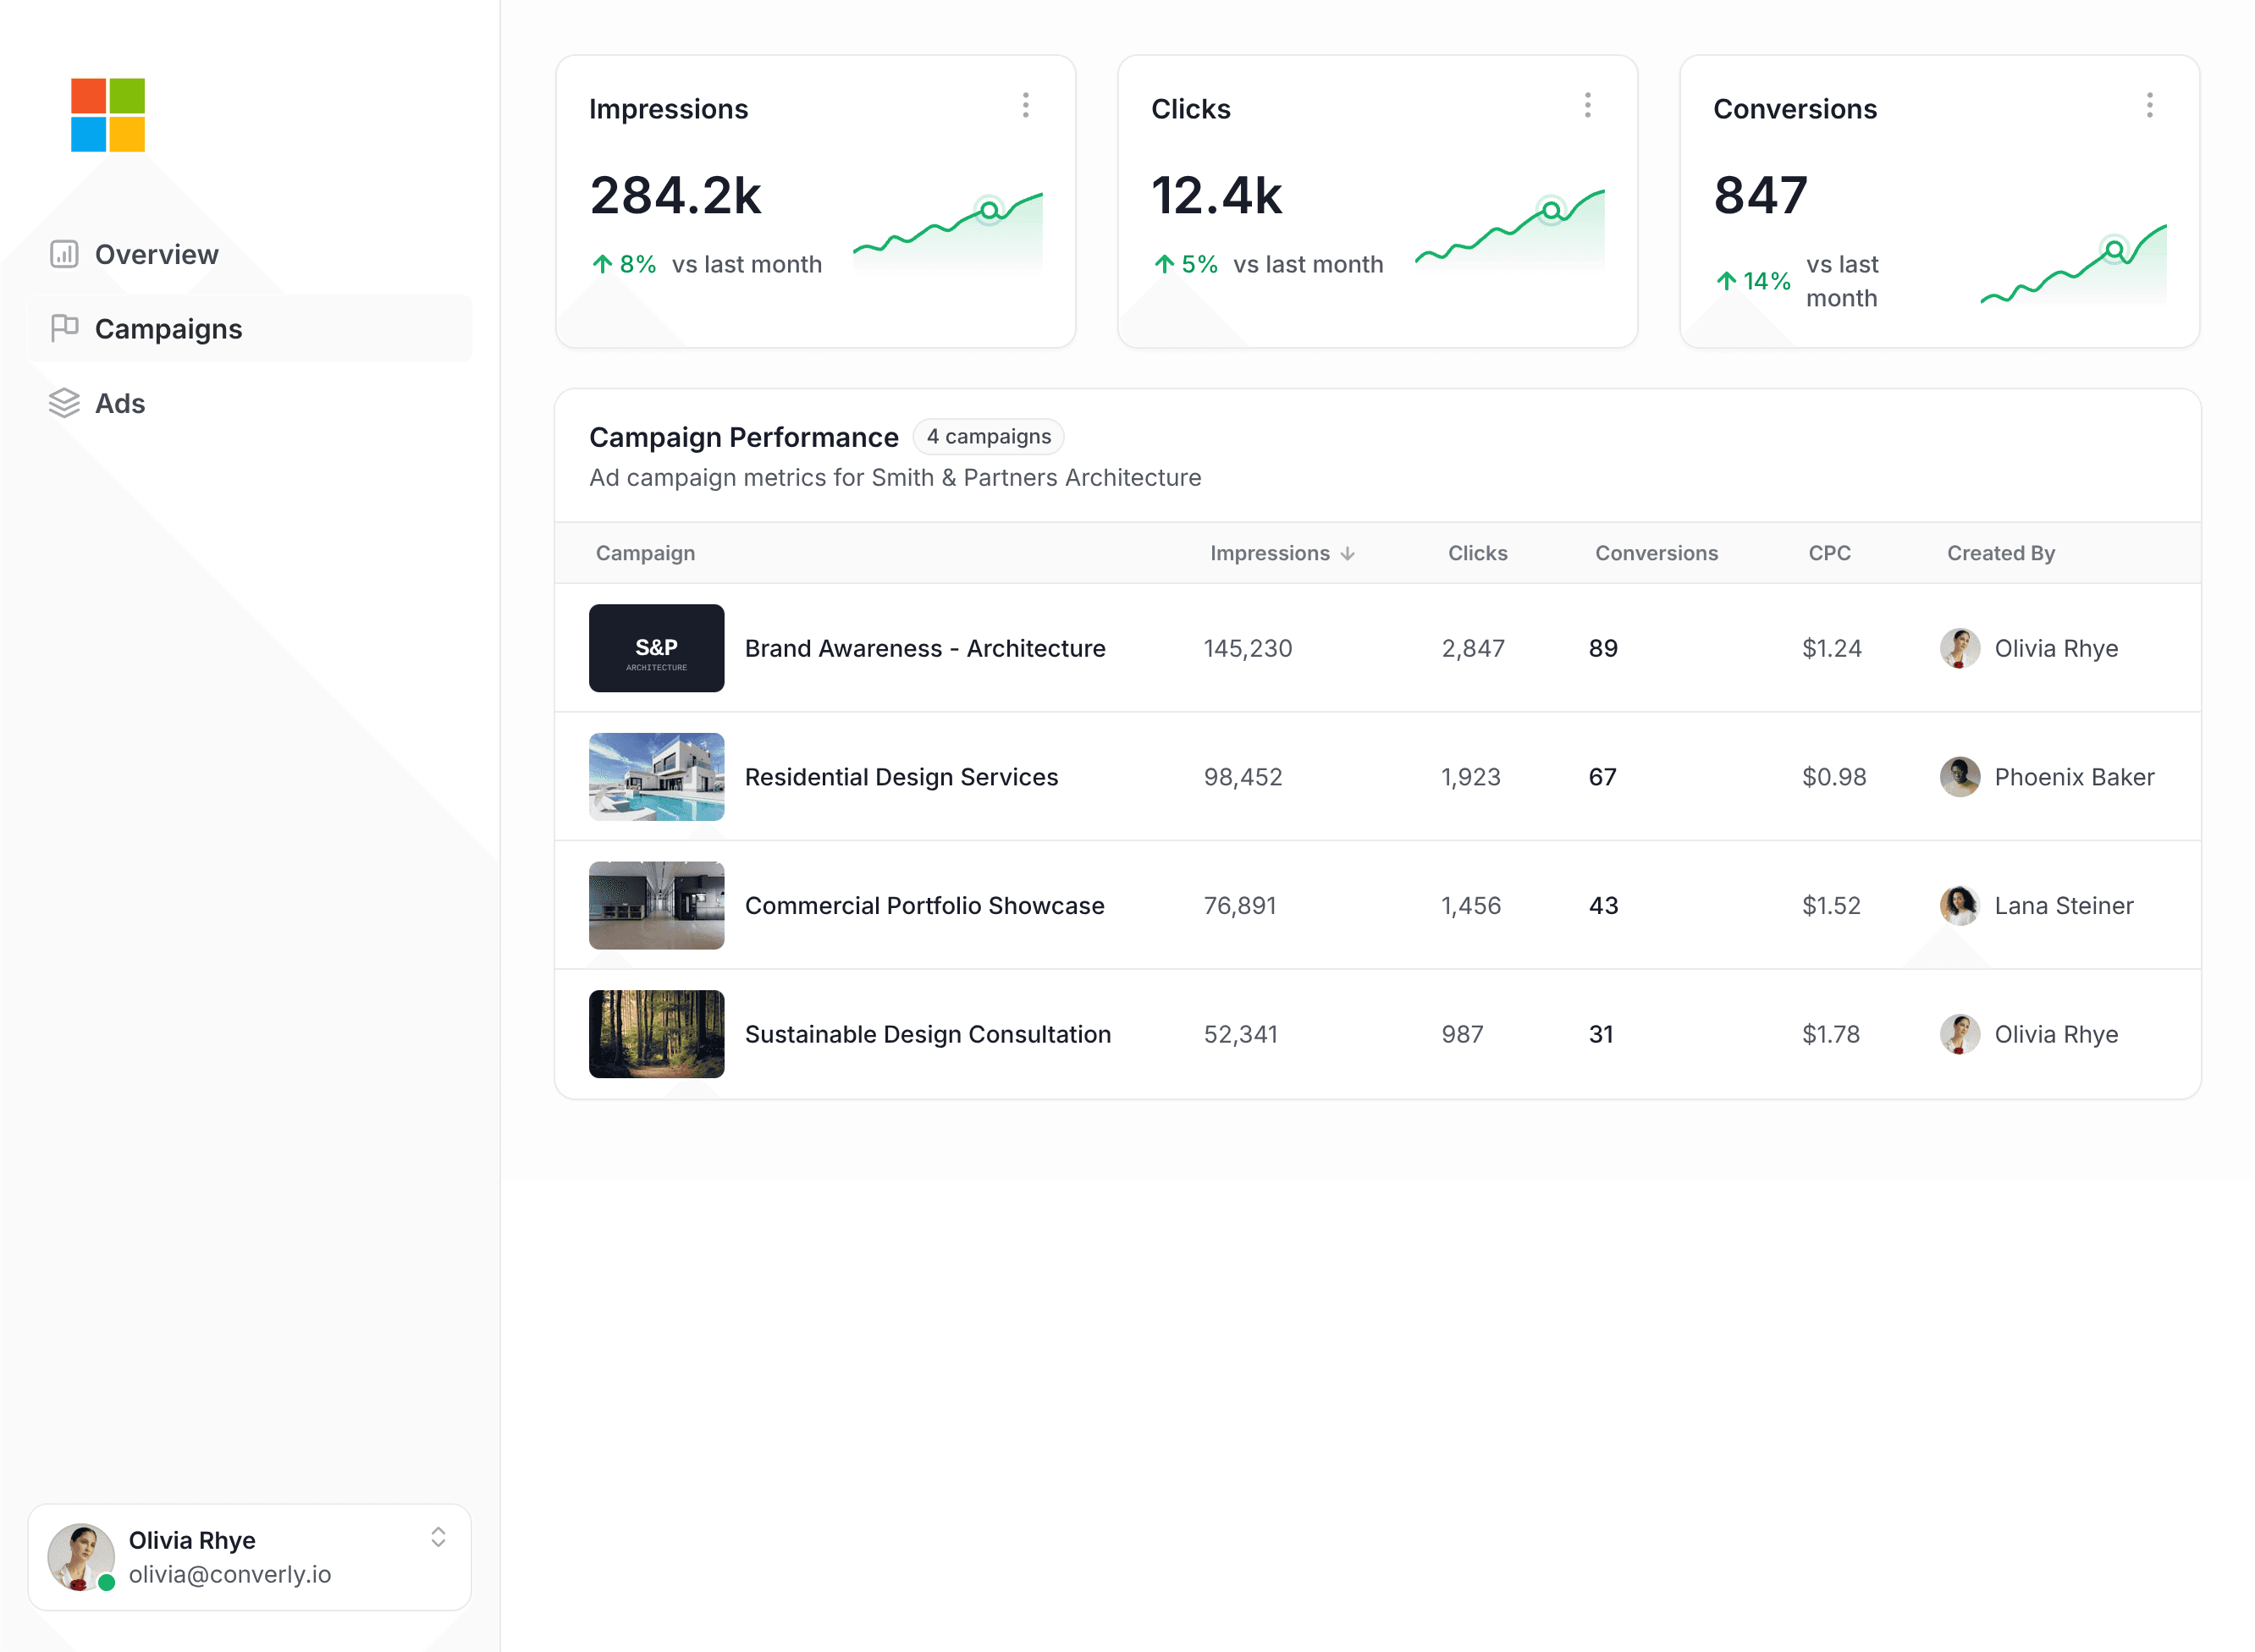Open the Clicks card three-dot menu
The height and width of the screenshot is (1652, 2255).
coord(1587,106)
